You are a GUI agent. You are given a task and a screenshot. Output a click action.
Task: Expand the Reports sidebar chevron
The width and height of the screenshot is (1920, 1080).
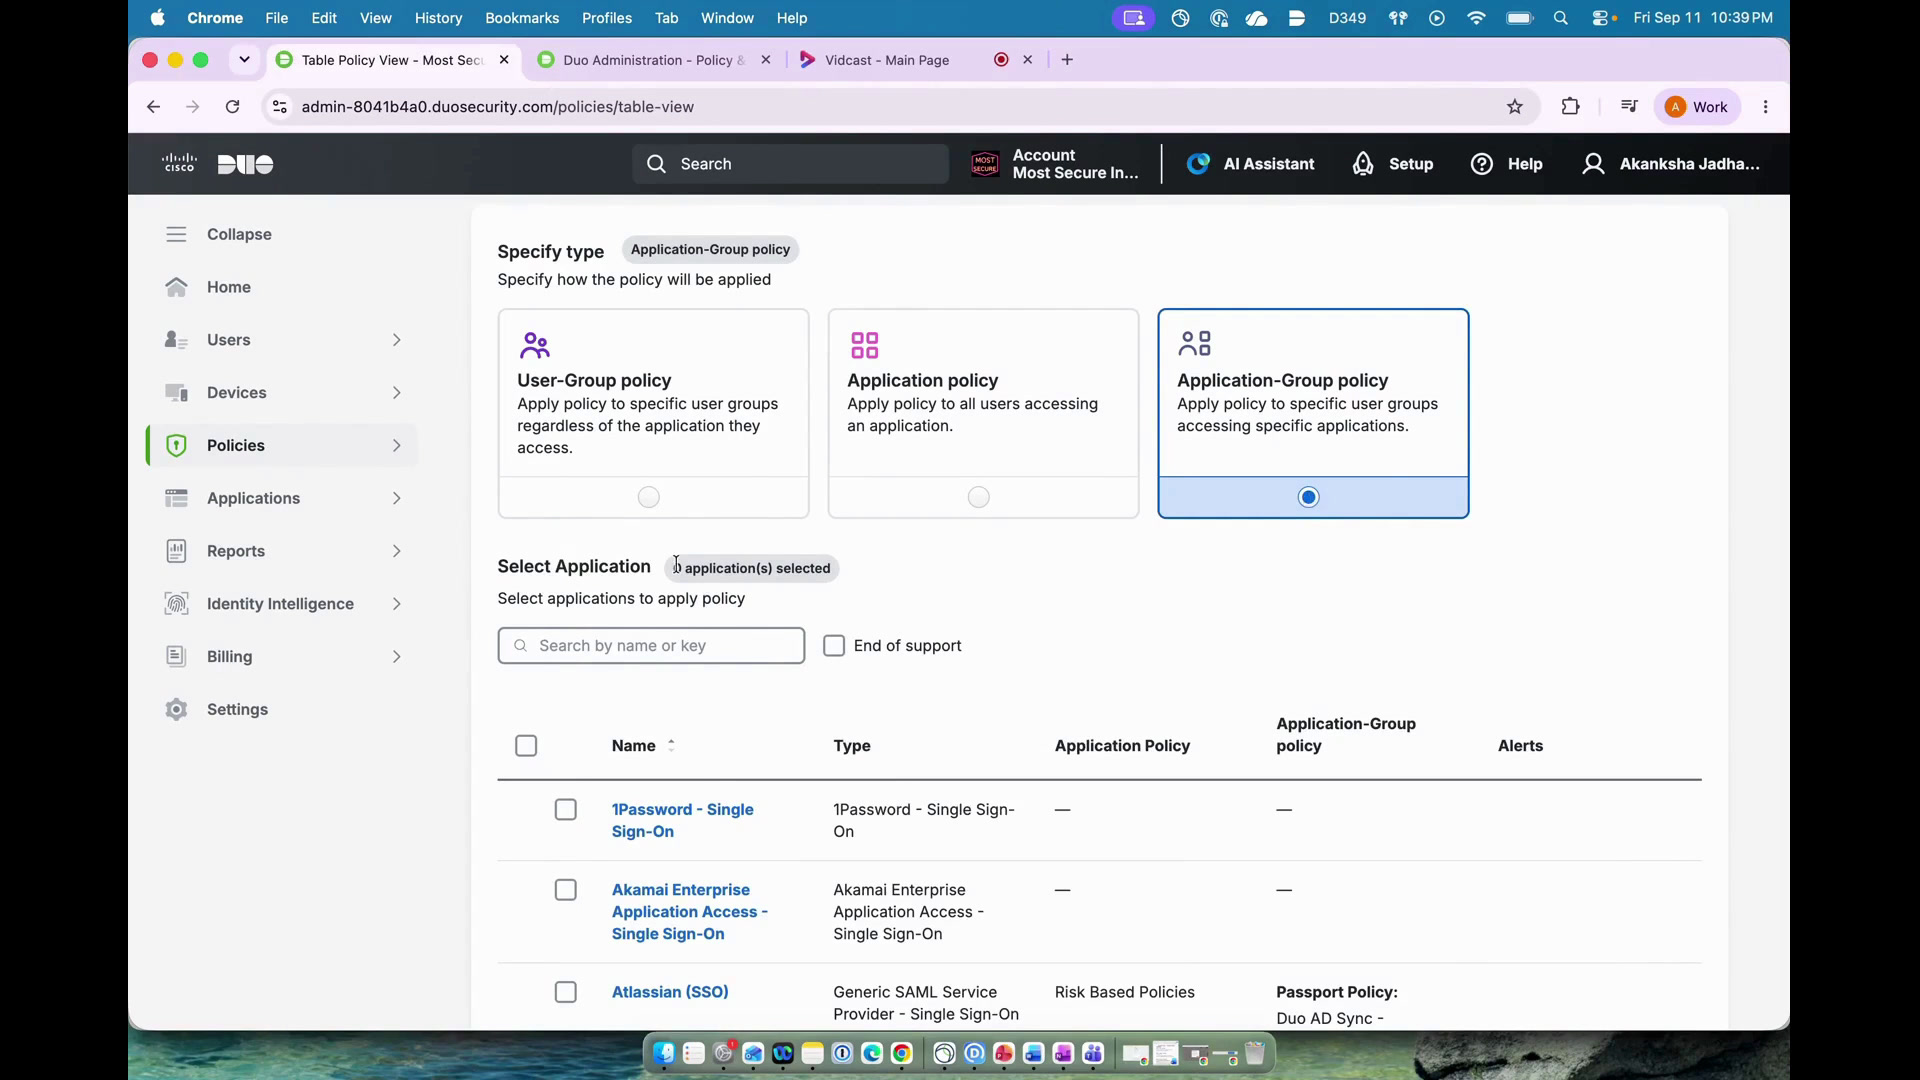tap(397, 551)
